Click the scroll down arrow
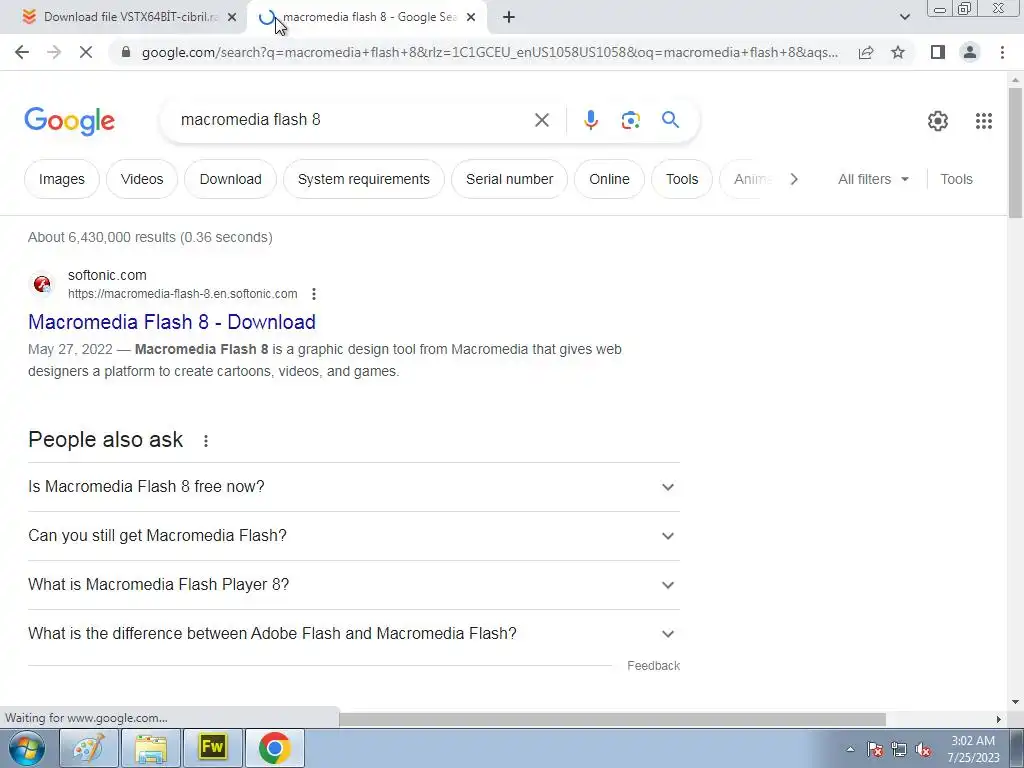This screenshot has width=1024, height=768. (1015, 702)
